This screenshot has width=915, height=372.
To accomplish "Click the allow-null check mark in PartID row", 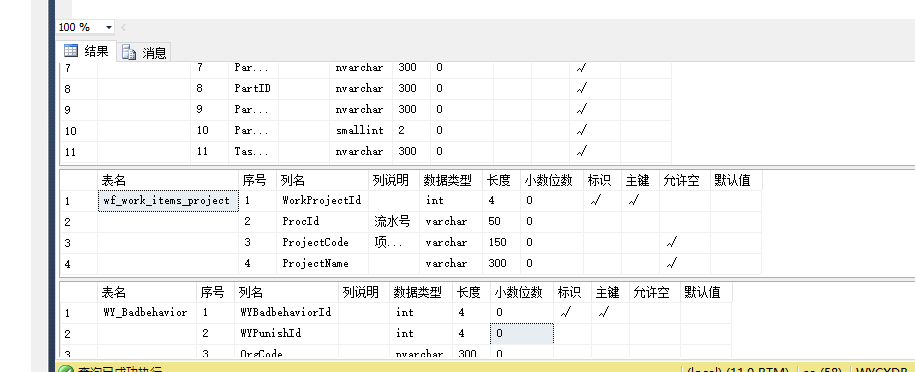I will coord(595,88).
